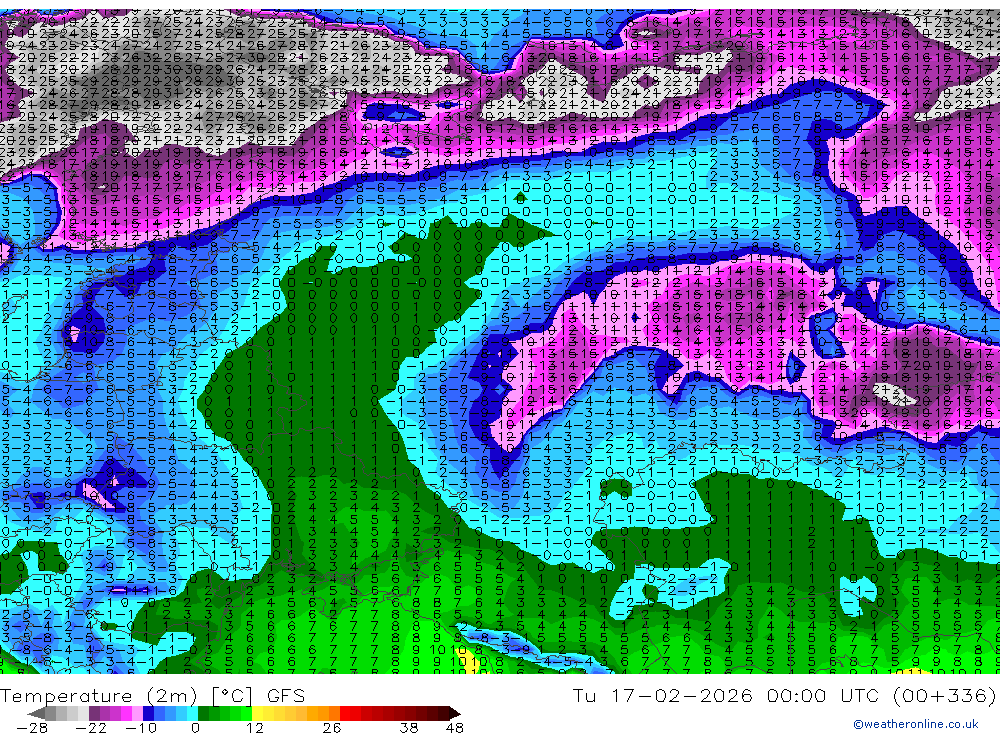Click the "00:00 UTC" time text
Image resolution: width=1000 pixels, height=733 pixels.
point(823,695)
